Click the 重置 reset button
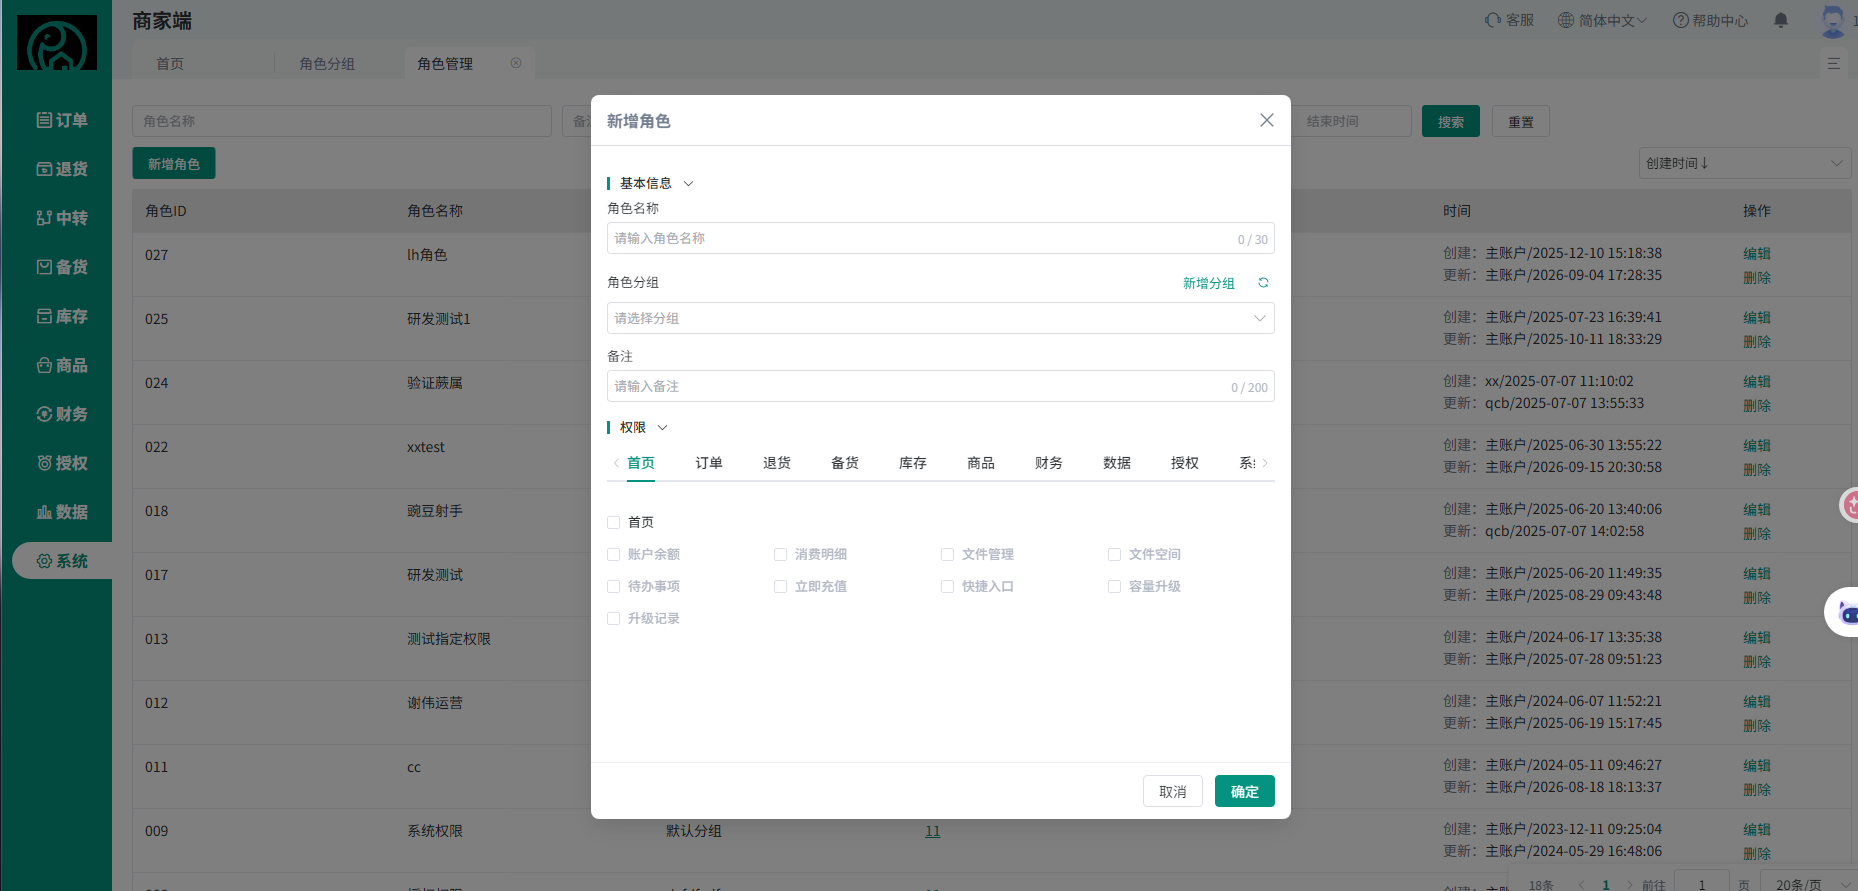Viewport: 1858px width, 891px height. (x=1520, y=121)
